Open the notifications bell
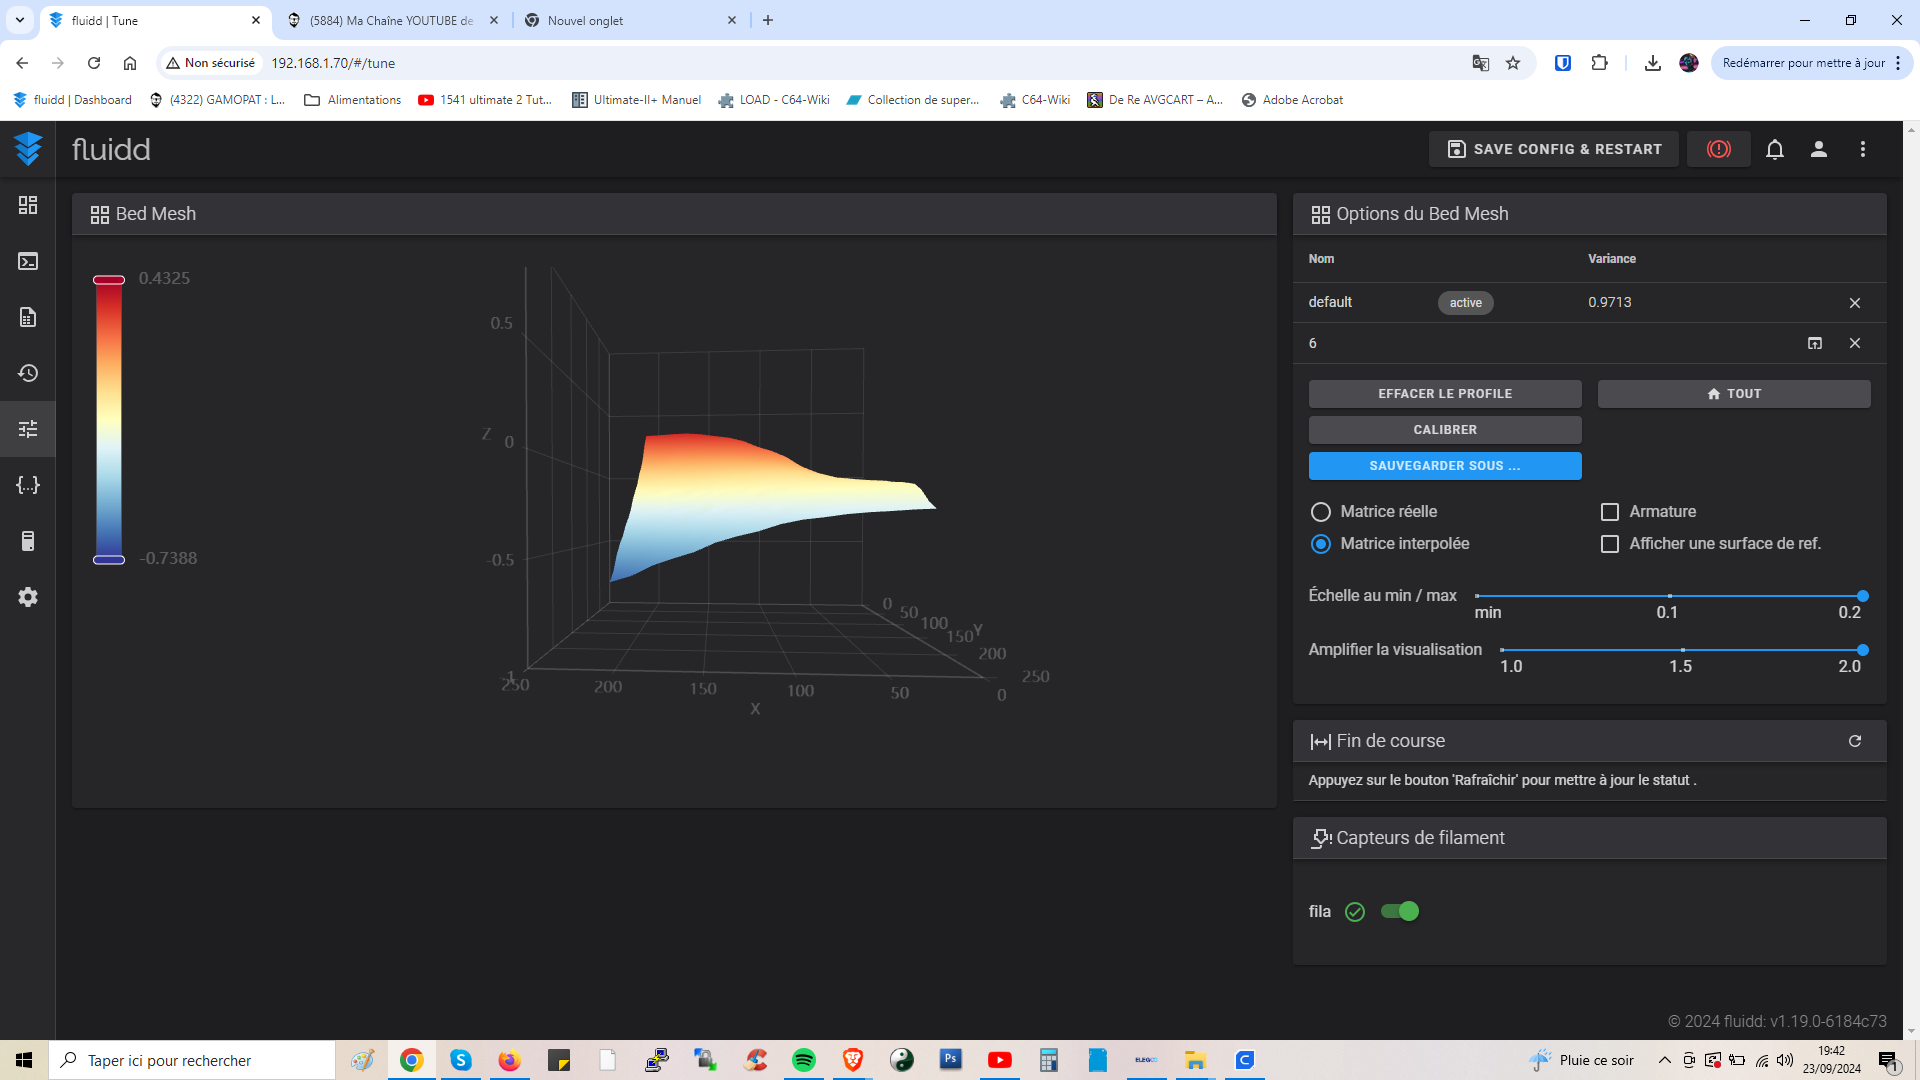The height and width of the screenshot is (1080, 1920). pos(1774,149)
